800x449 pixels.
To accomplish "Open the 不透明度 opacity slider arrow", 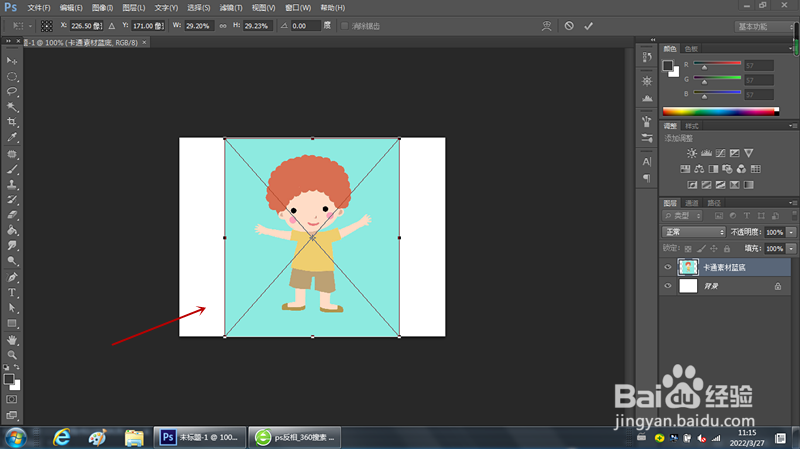I will tap(791, 232).
